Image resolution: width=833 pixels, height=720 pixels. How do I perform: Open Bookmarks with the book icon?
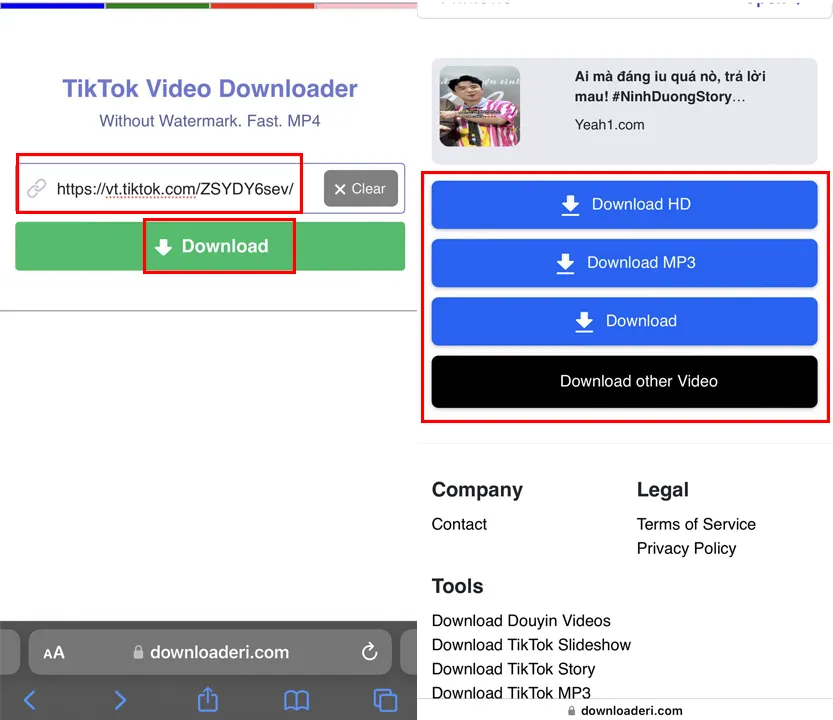[295, 700]
